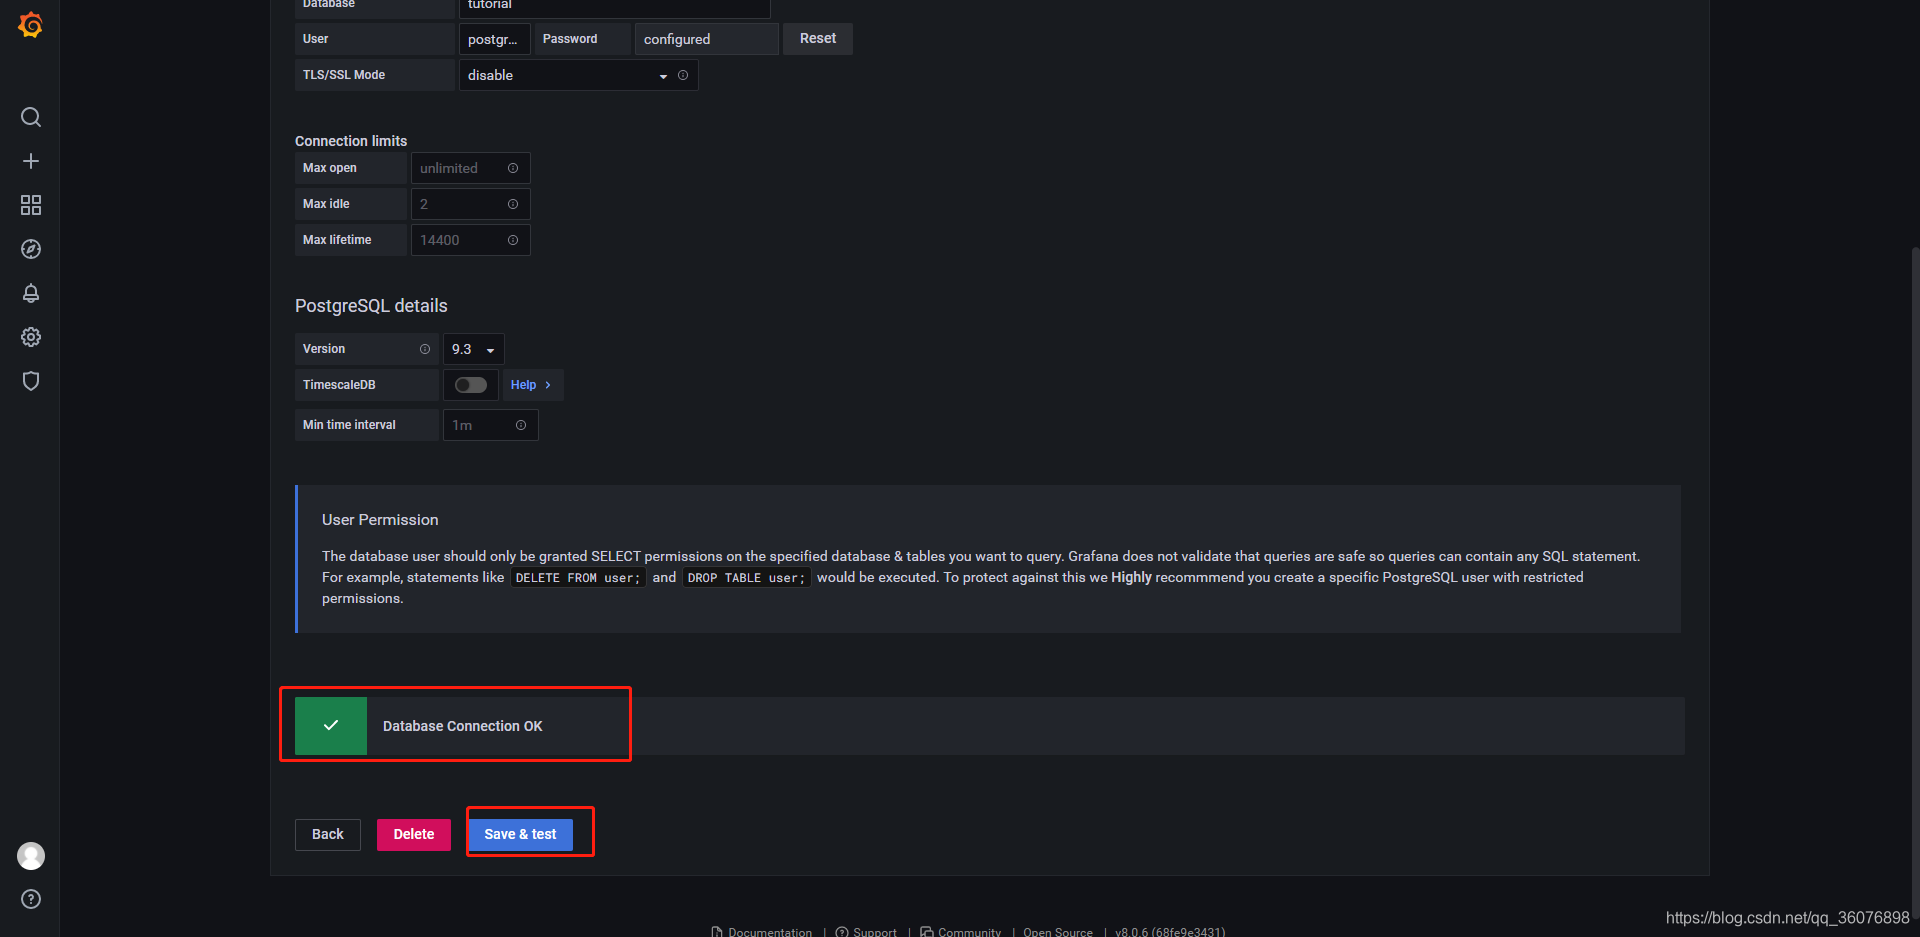The width and height of the screenshot is (1920, 937).
Task: Expand the TimescaleDB Help link
Action: 531,385
